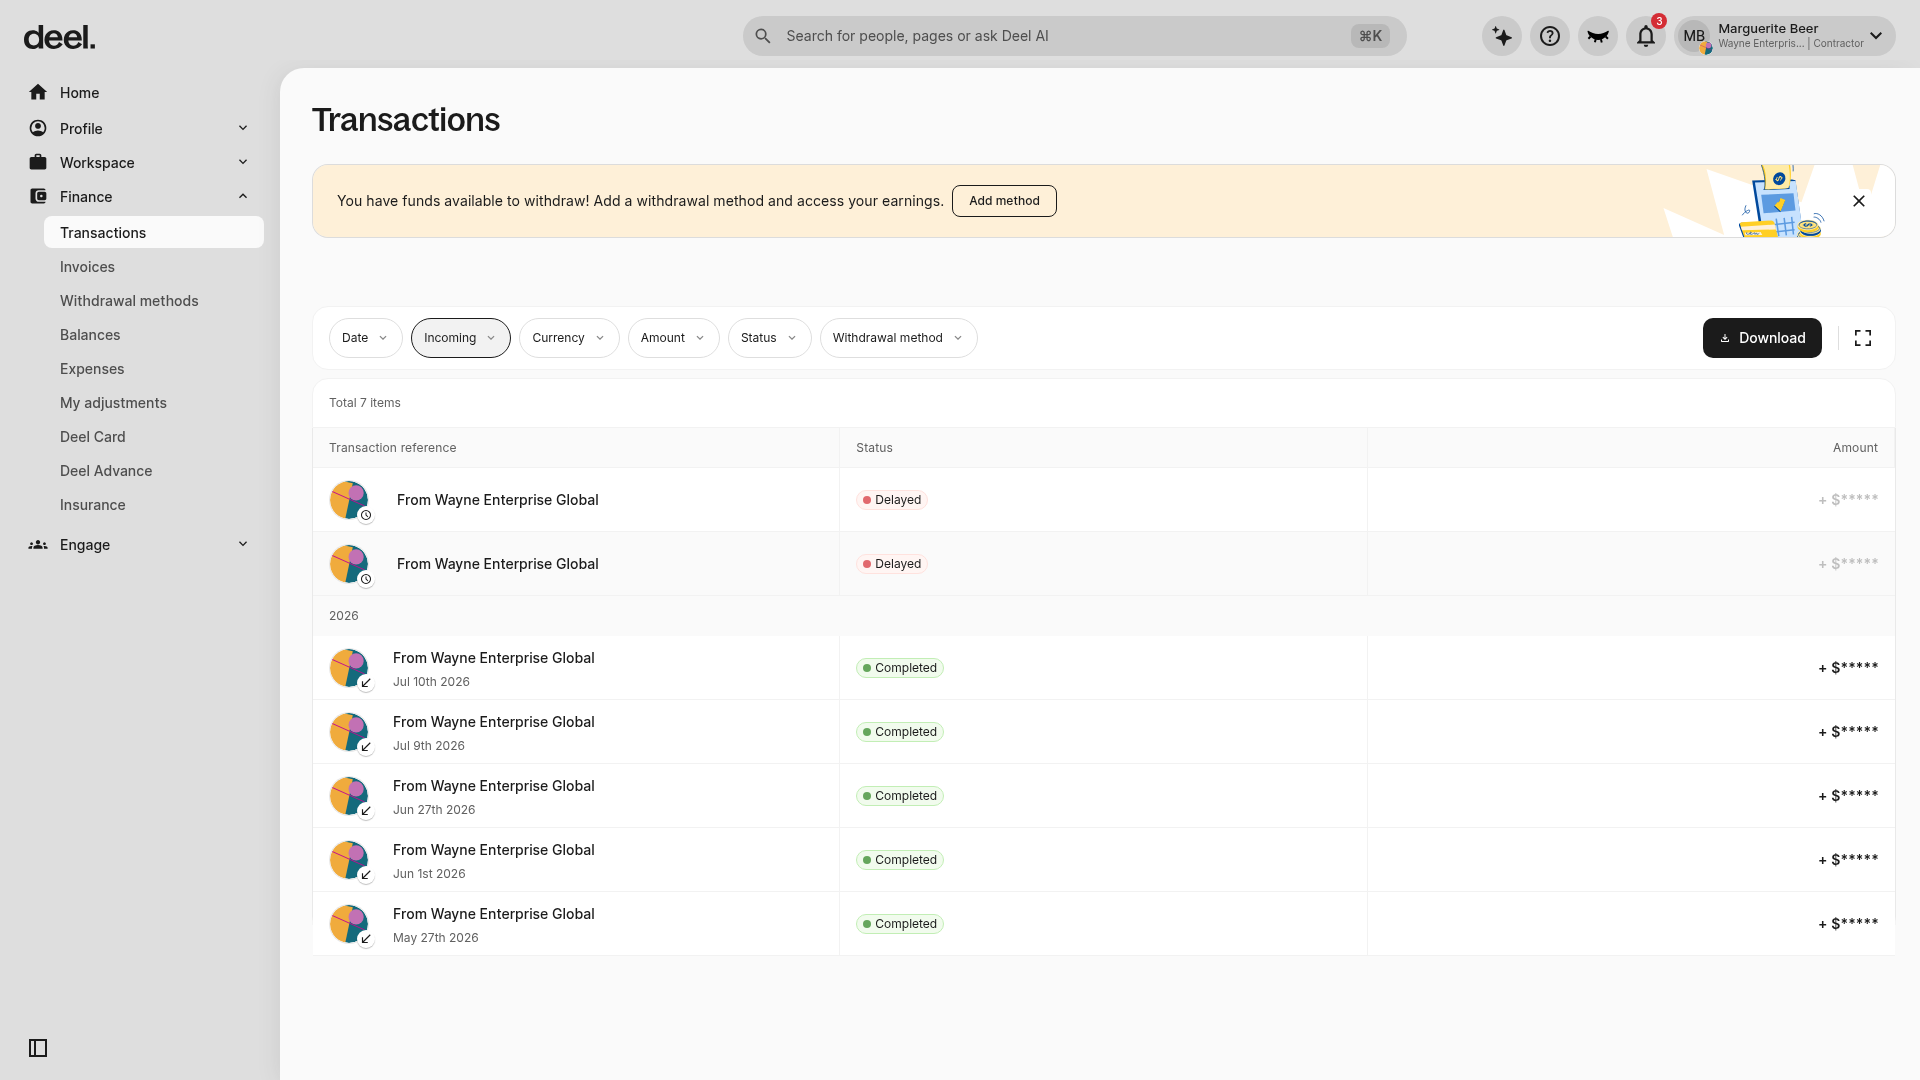This screenshot has height=1080, width=1920.
Task: Click avatar of first Delayed transaction
Action: (x=349, y=500)
